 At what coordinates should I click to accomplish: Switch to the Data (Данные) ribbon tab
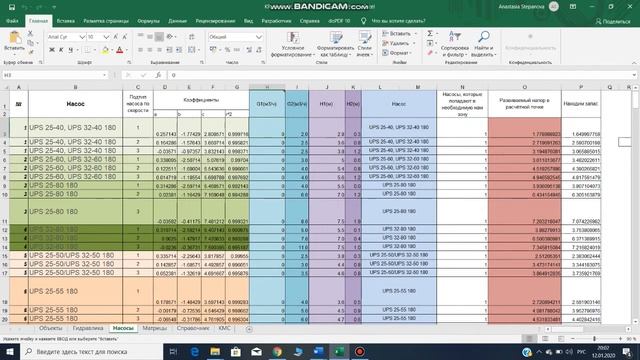point(177,21)
